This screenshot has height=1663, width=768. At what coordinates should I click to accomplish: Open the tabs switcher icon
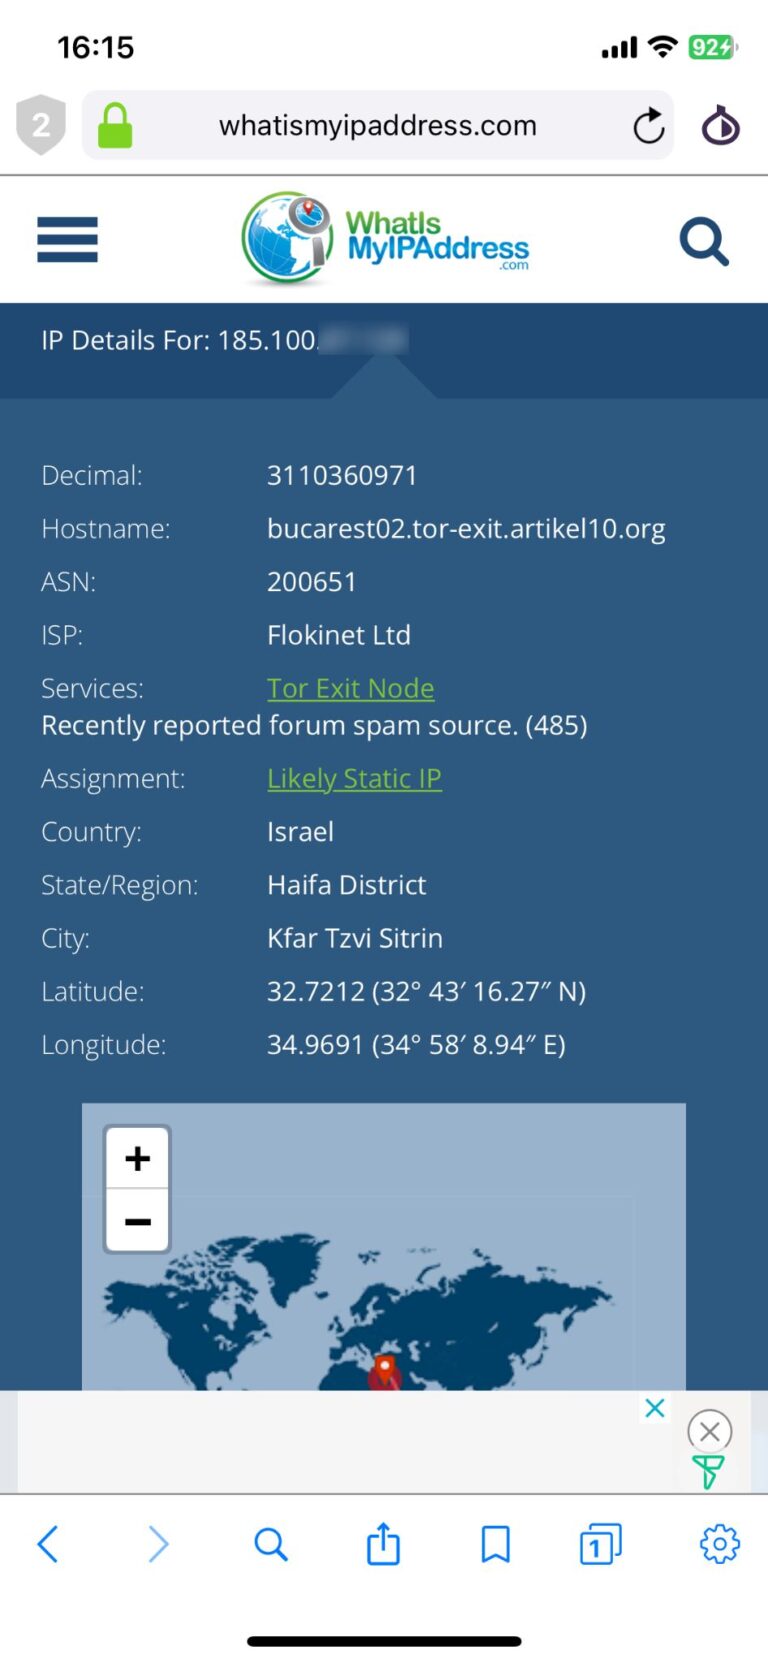[600, 1544]
